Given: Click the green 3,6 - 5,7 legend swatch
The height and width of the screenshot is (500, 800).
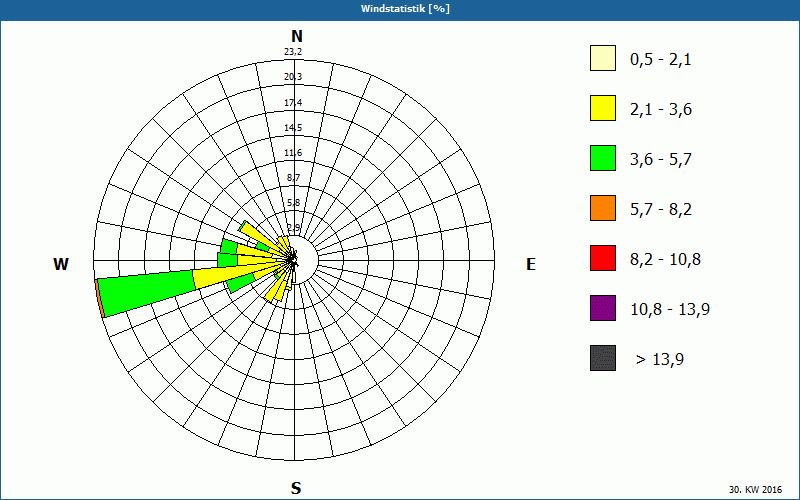Looking at the screenshot, I should click(603, 158).
